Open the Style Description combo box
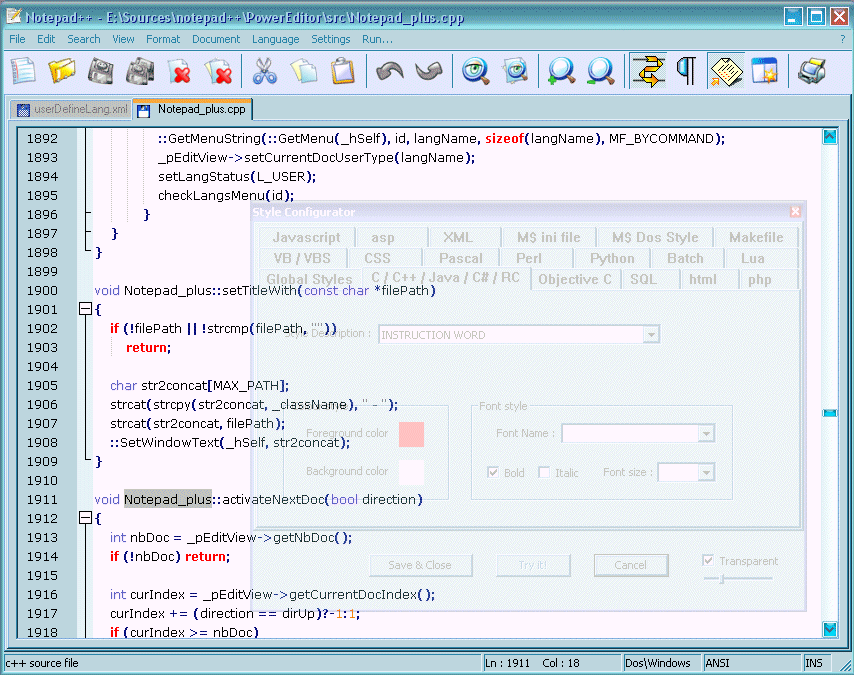The height and width of the screenshot is (675, 854). (651, 334)
